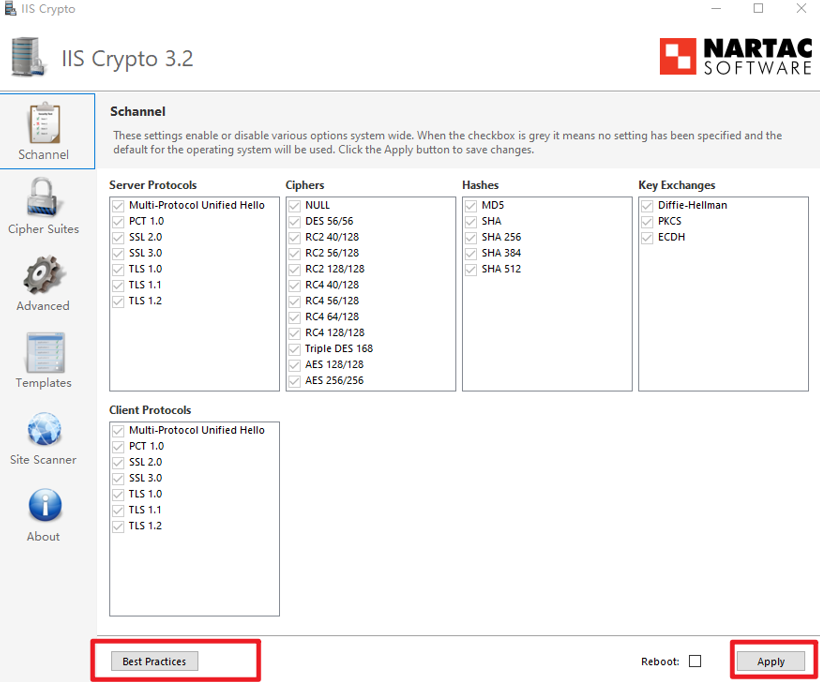Toggle the RC4 128/128 cipher checkbox

pyautogui.click(x=295, y=333)
